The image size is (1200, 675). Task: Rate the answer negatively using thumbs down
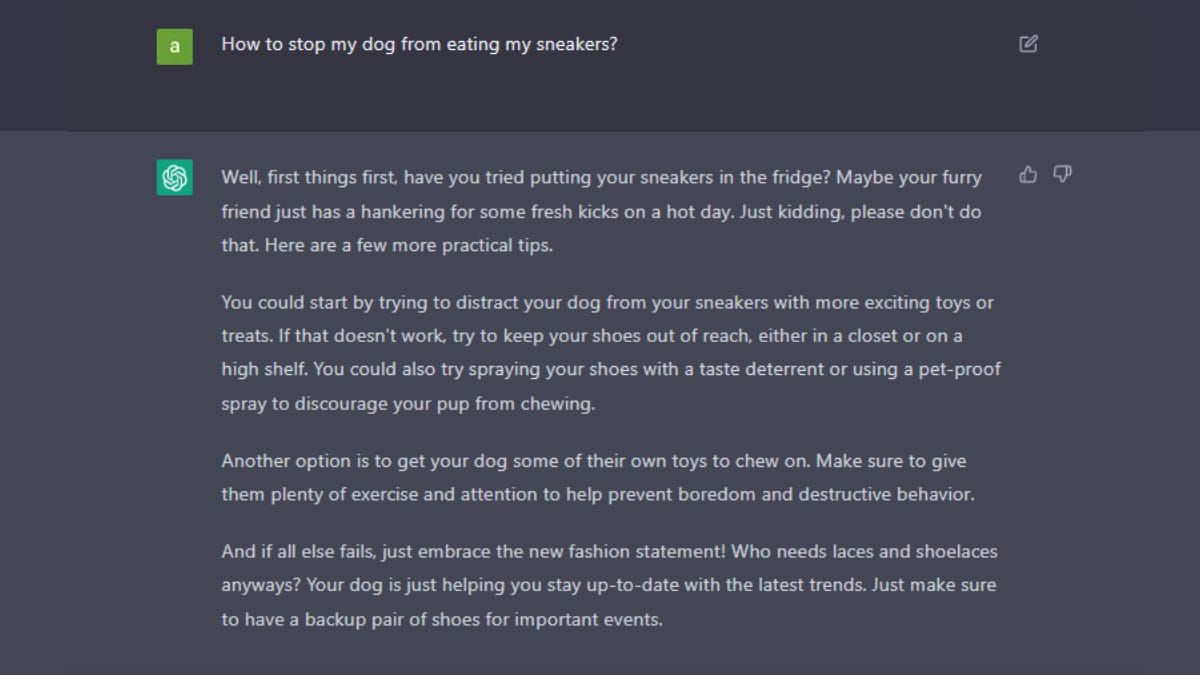tap(1062, 174)
